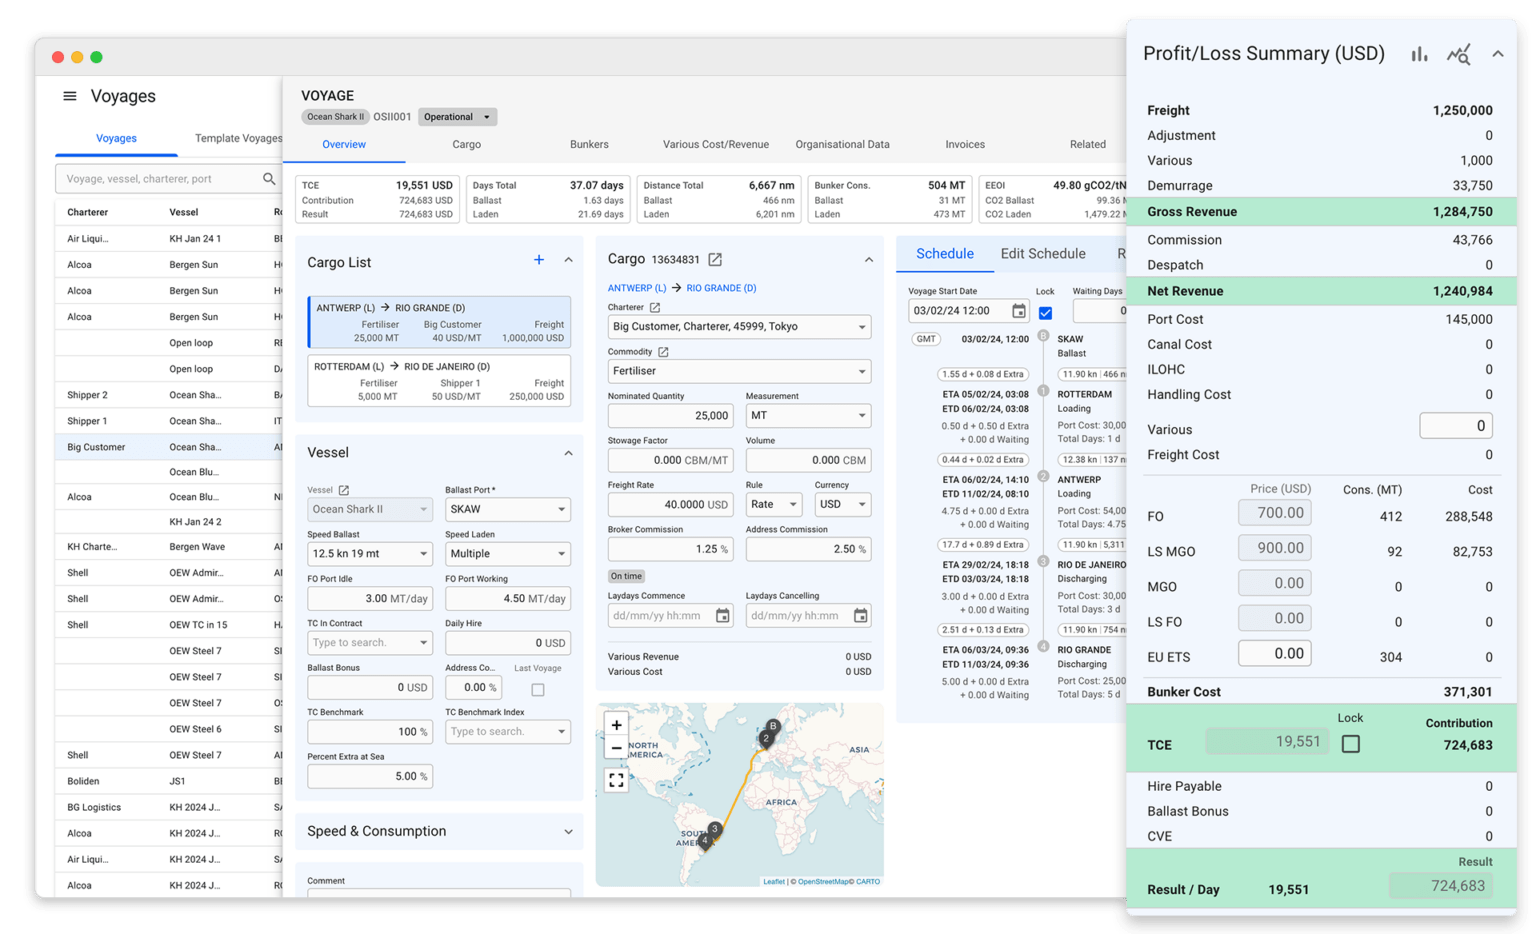Open the bar chart view in Profit/Loss Summary
The width and height of the screenshot is (1536, 934).
point(1419,55)
